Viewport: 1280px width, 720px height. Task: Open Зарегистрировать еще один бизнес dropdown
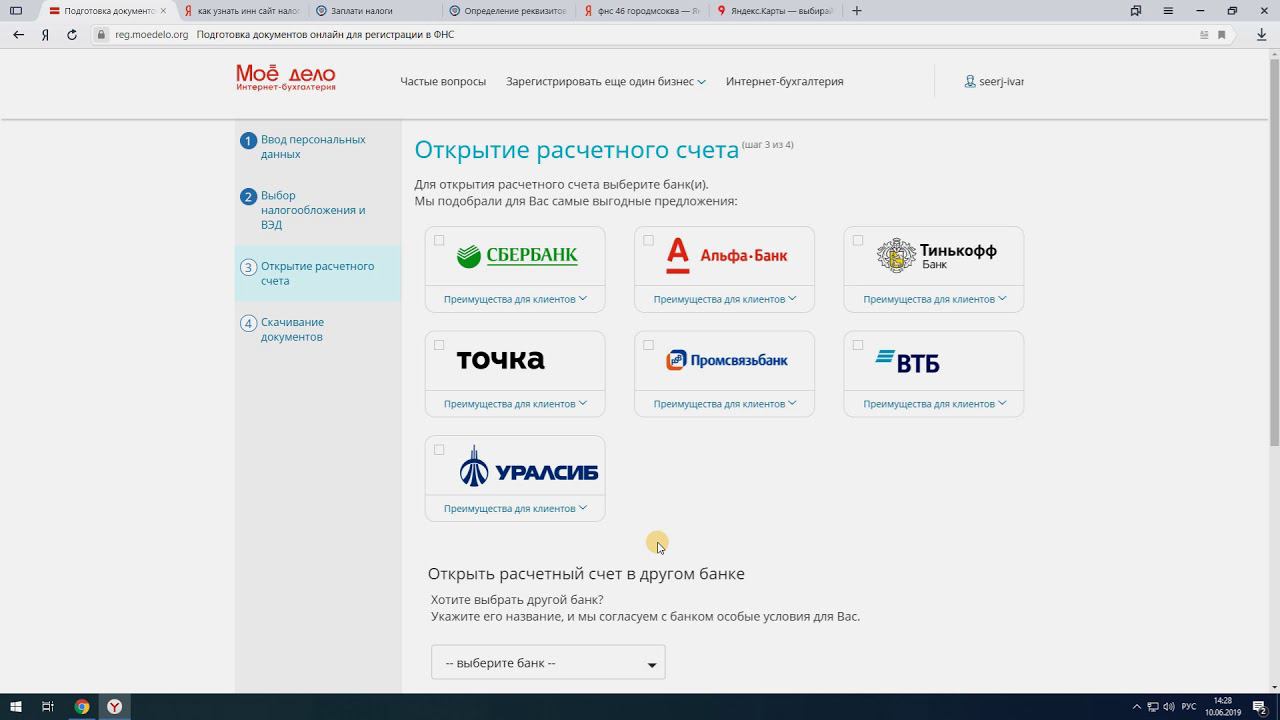606,81
